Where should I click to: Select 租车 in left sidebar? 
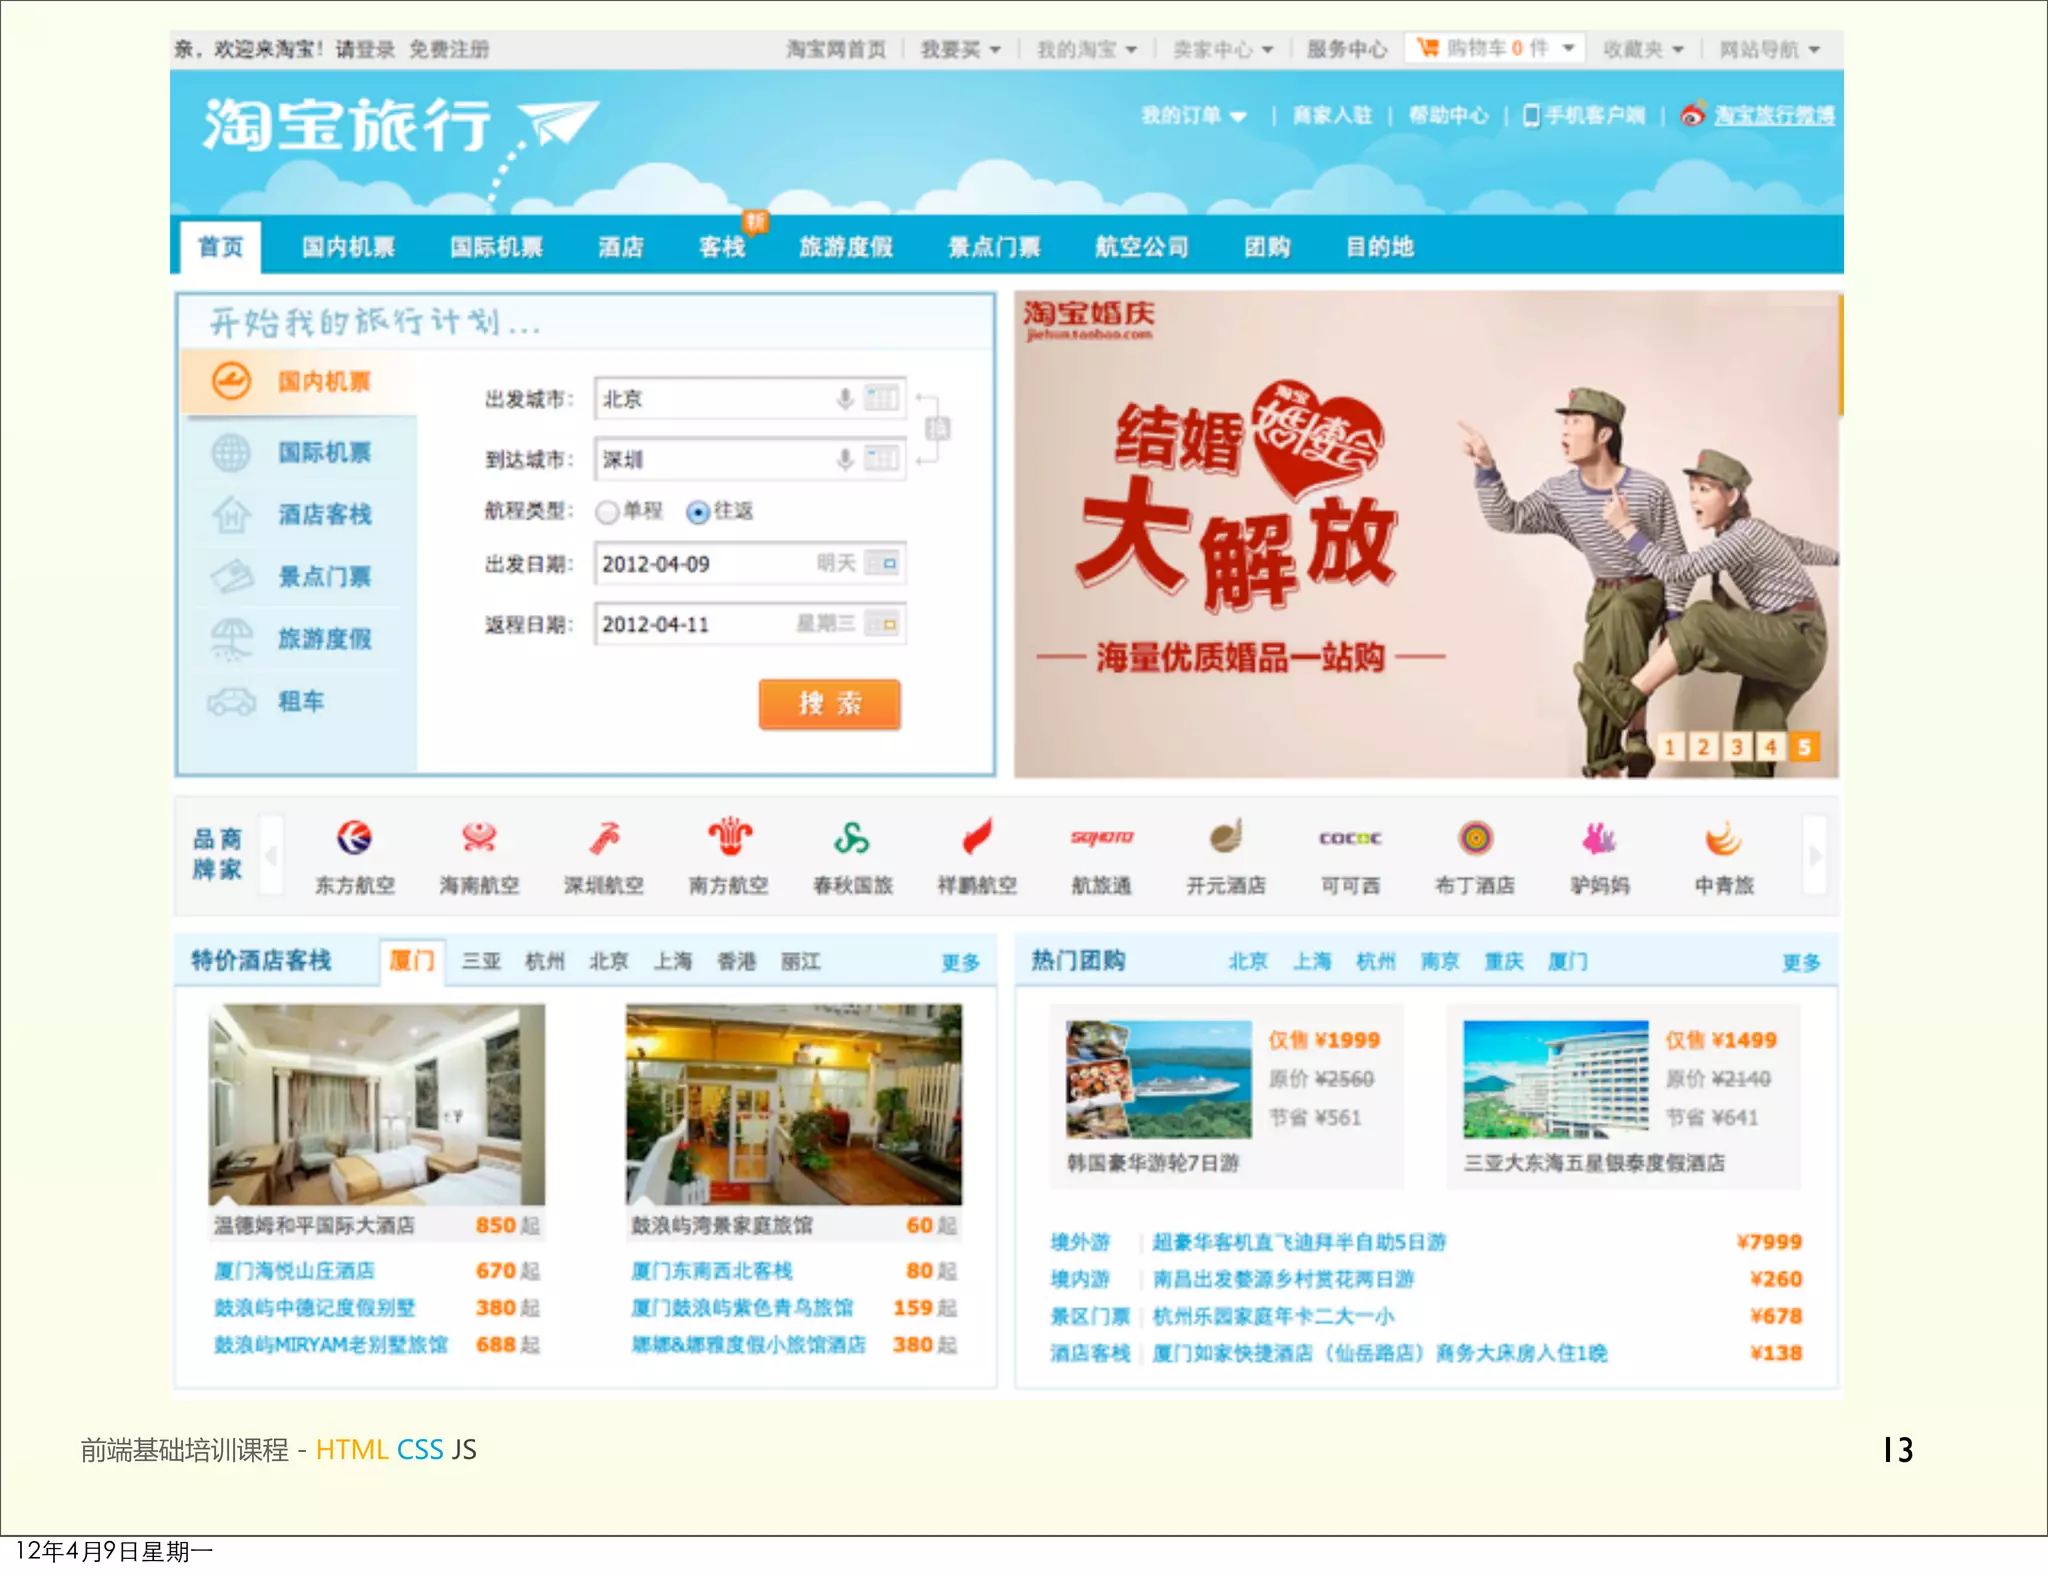point(300,701)
